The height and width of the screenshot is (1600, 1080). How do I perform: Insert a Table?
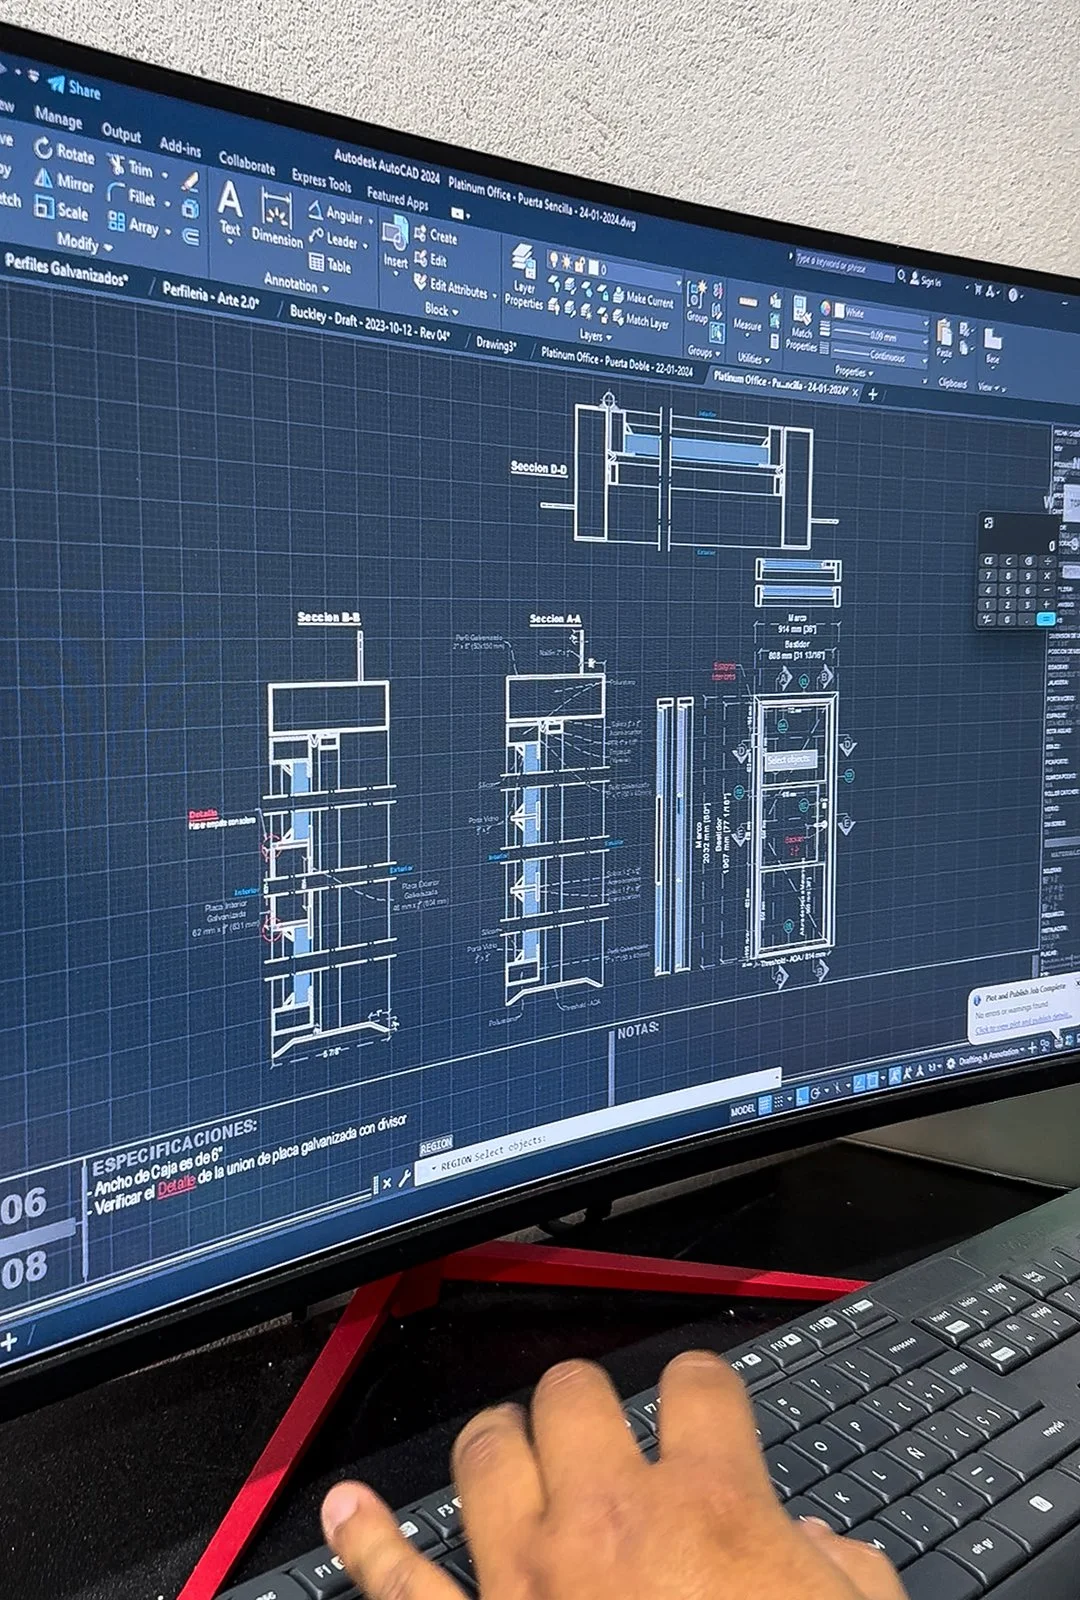[x=330, y=265]
